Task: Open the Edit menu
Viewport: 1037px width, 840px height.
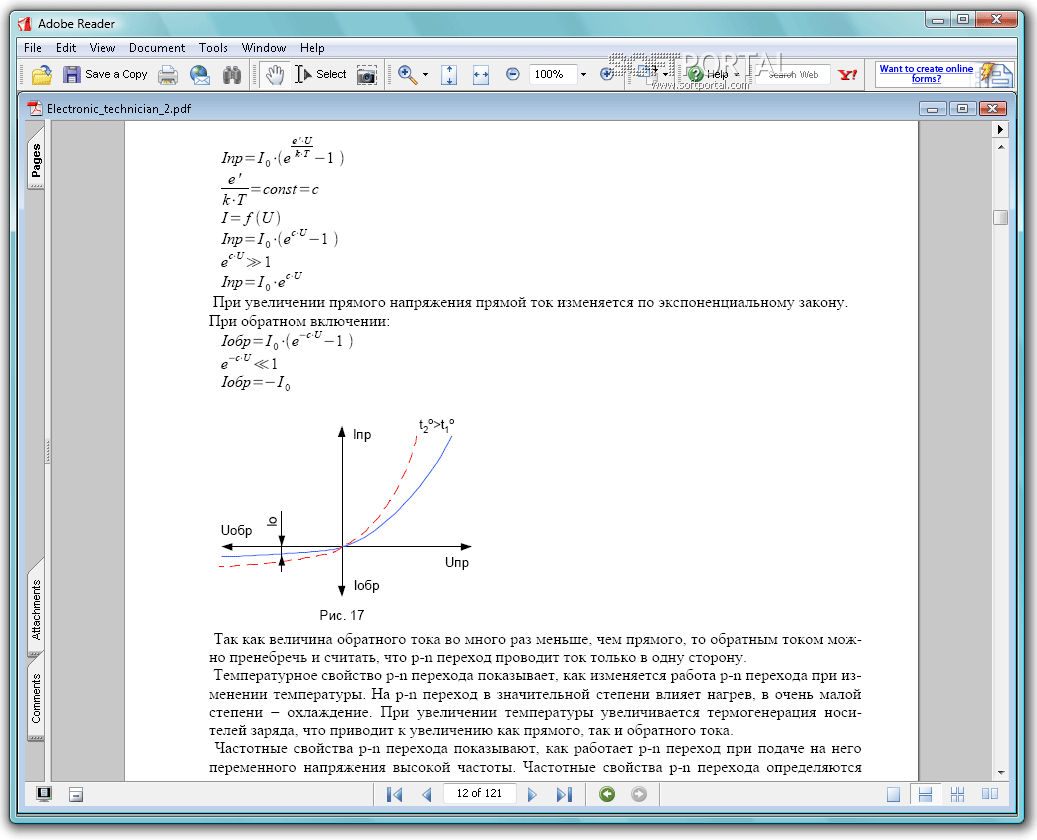Action: tap(66, 48)
